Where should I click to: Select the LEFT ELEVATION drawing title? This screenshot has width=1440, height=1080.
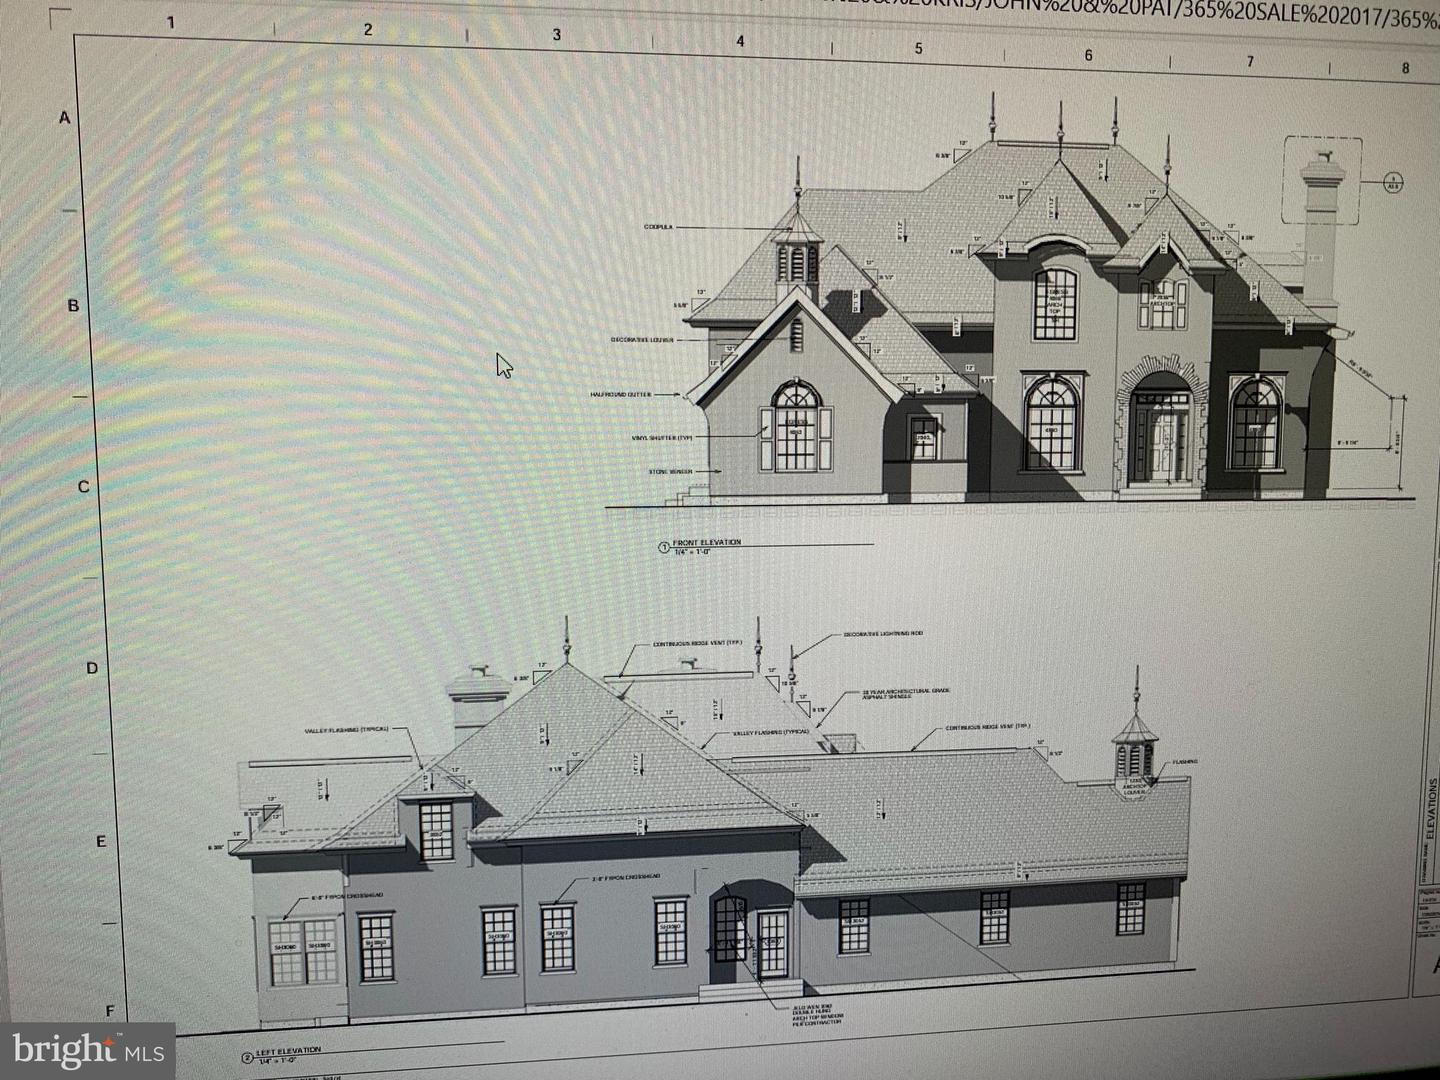[290, 1051]
